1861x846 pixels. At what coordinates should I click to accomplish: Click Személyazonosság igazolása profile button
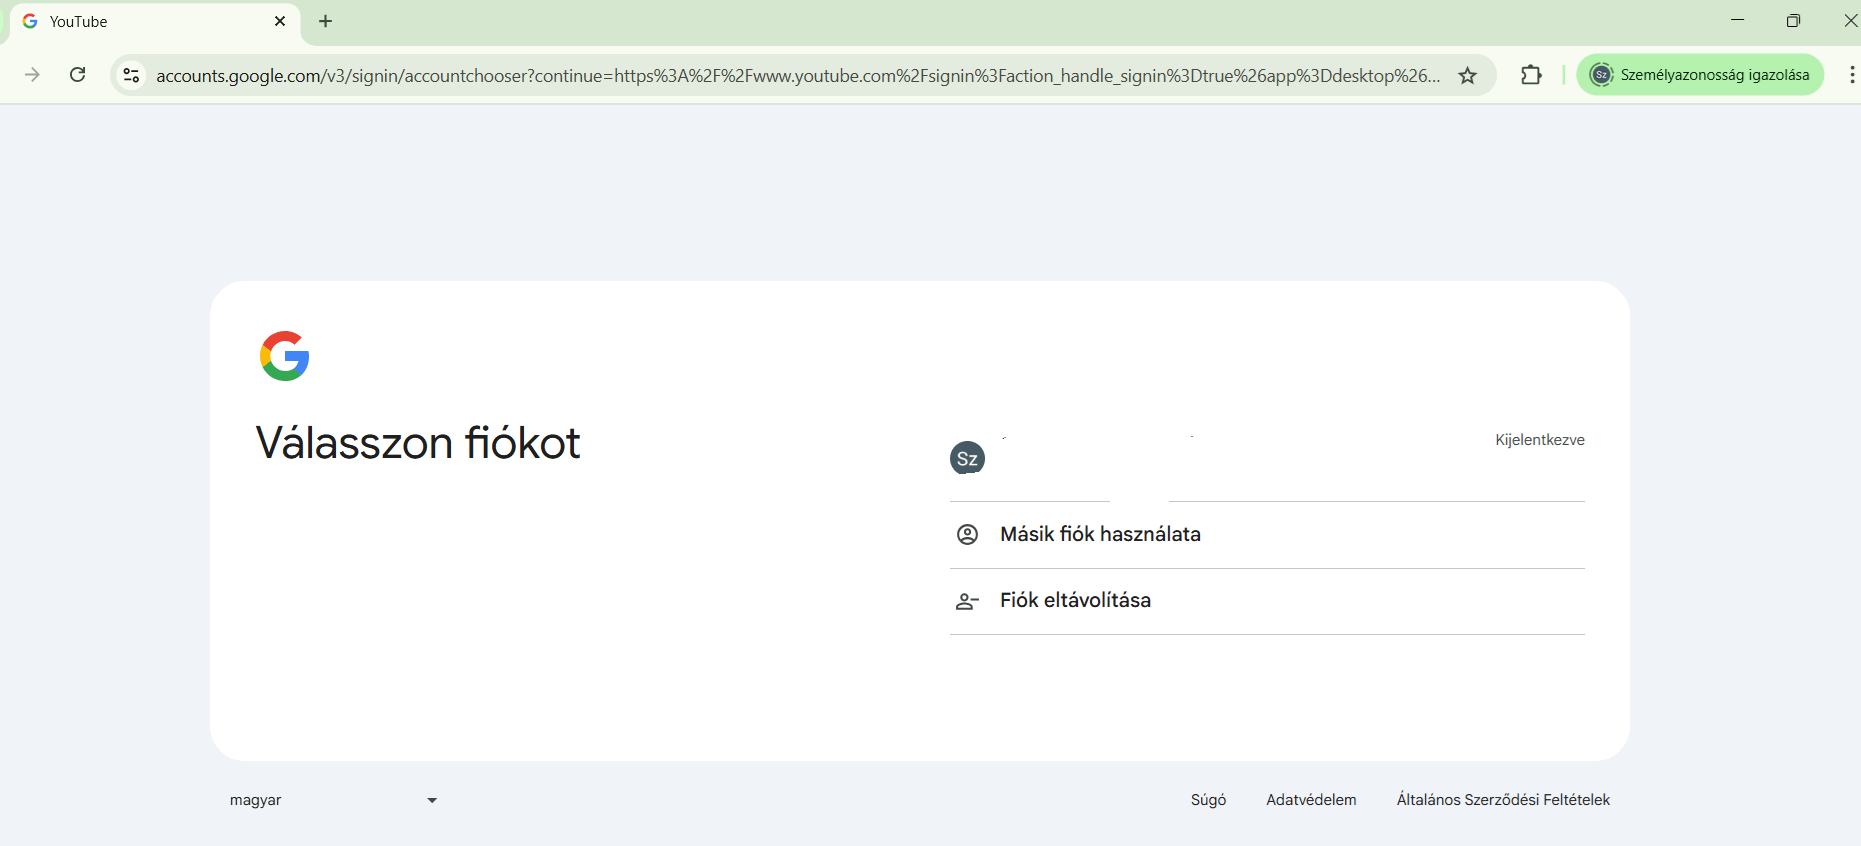1700,75
